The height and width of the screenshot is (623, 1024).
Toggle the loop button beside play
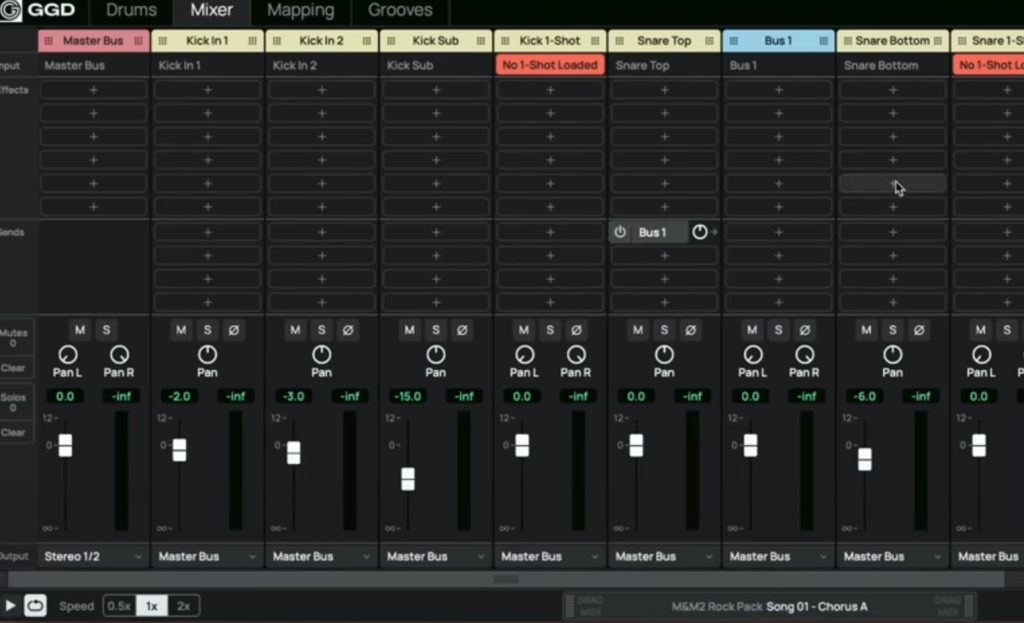[35, 605]
